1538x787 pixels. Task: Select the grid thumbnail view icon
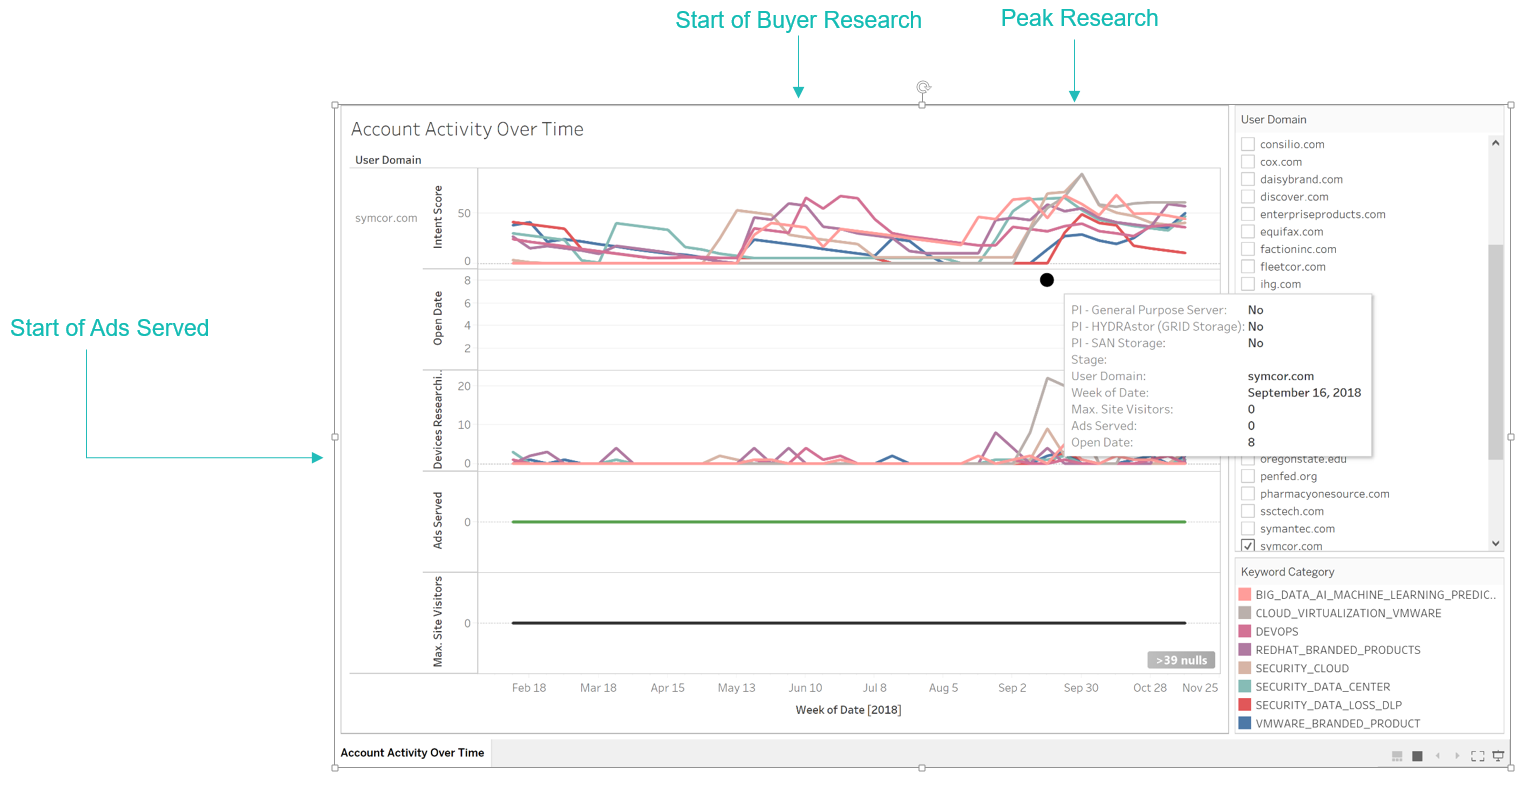pos(1396,756)
